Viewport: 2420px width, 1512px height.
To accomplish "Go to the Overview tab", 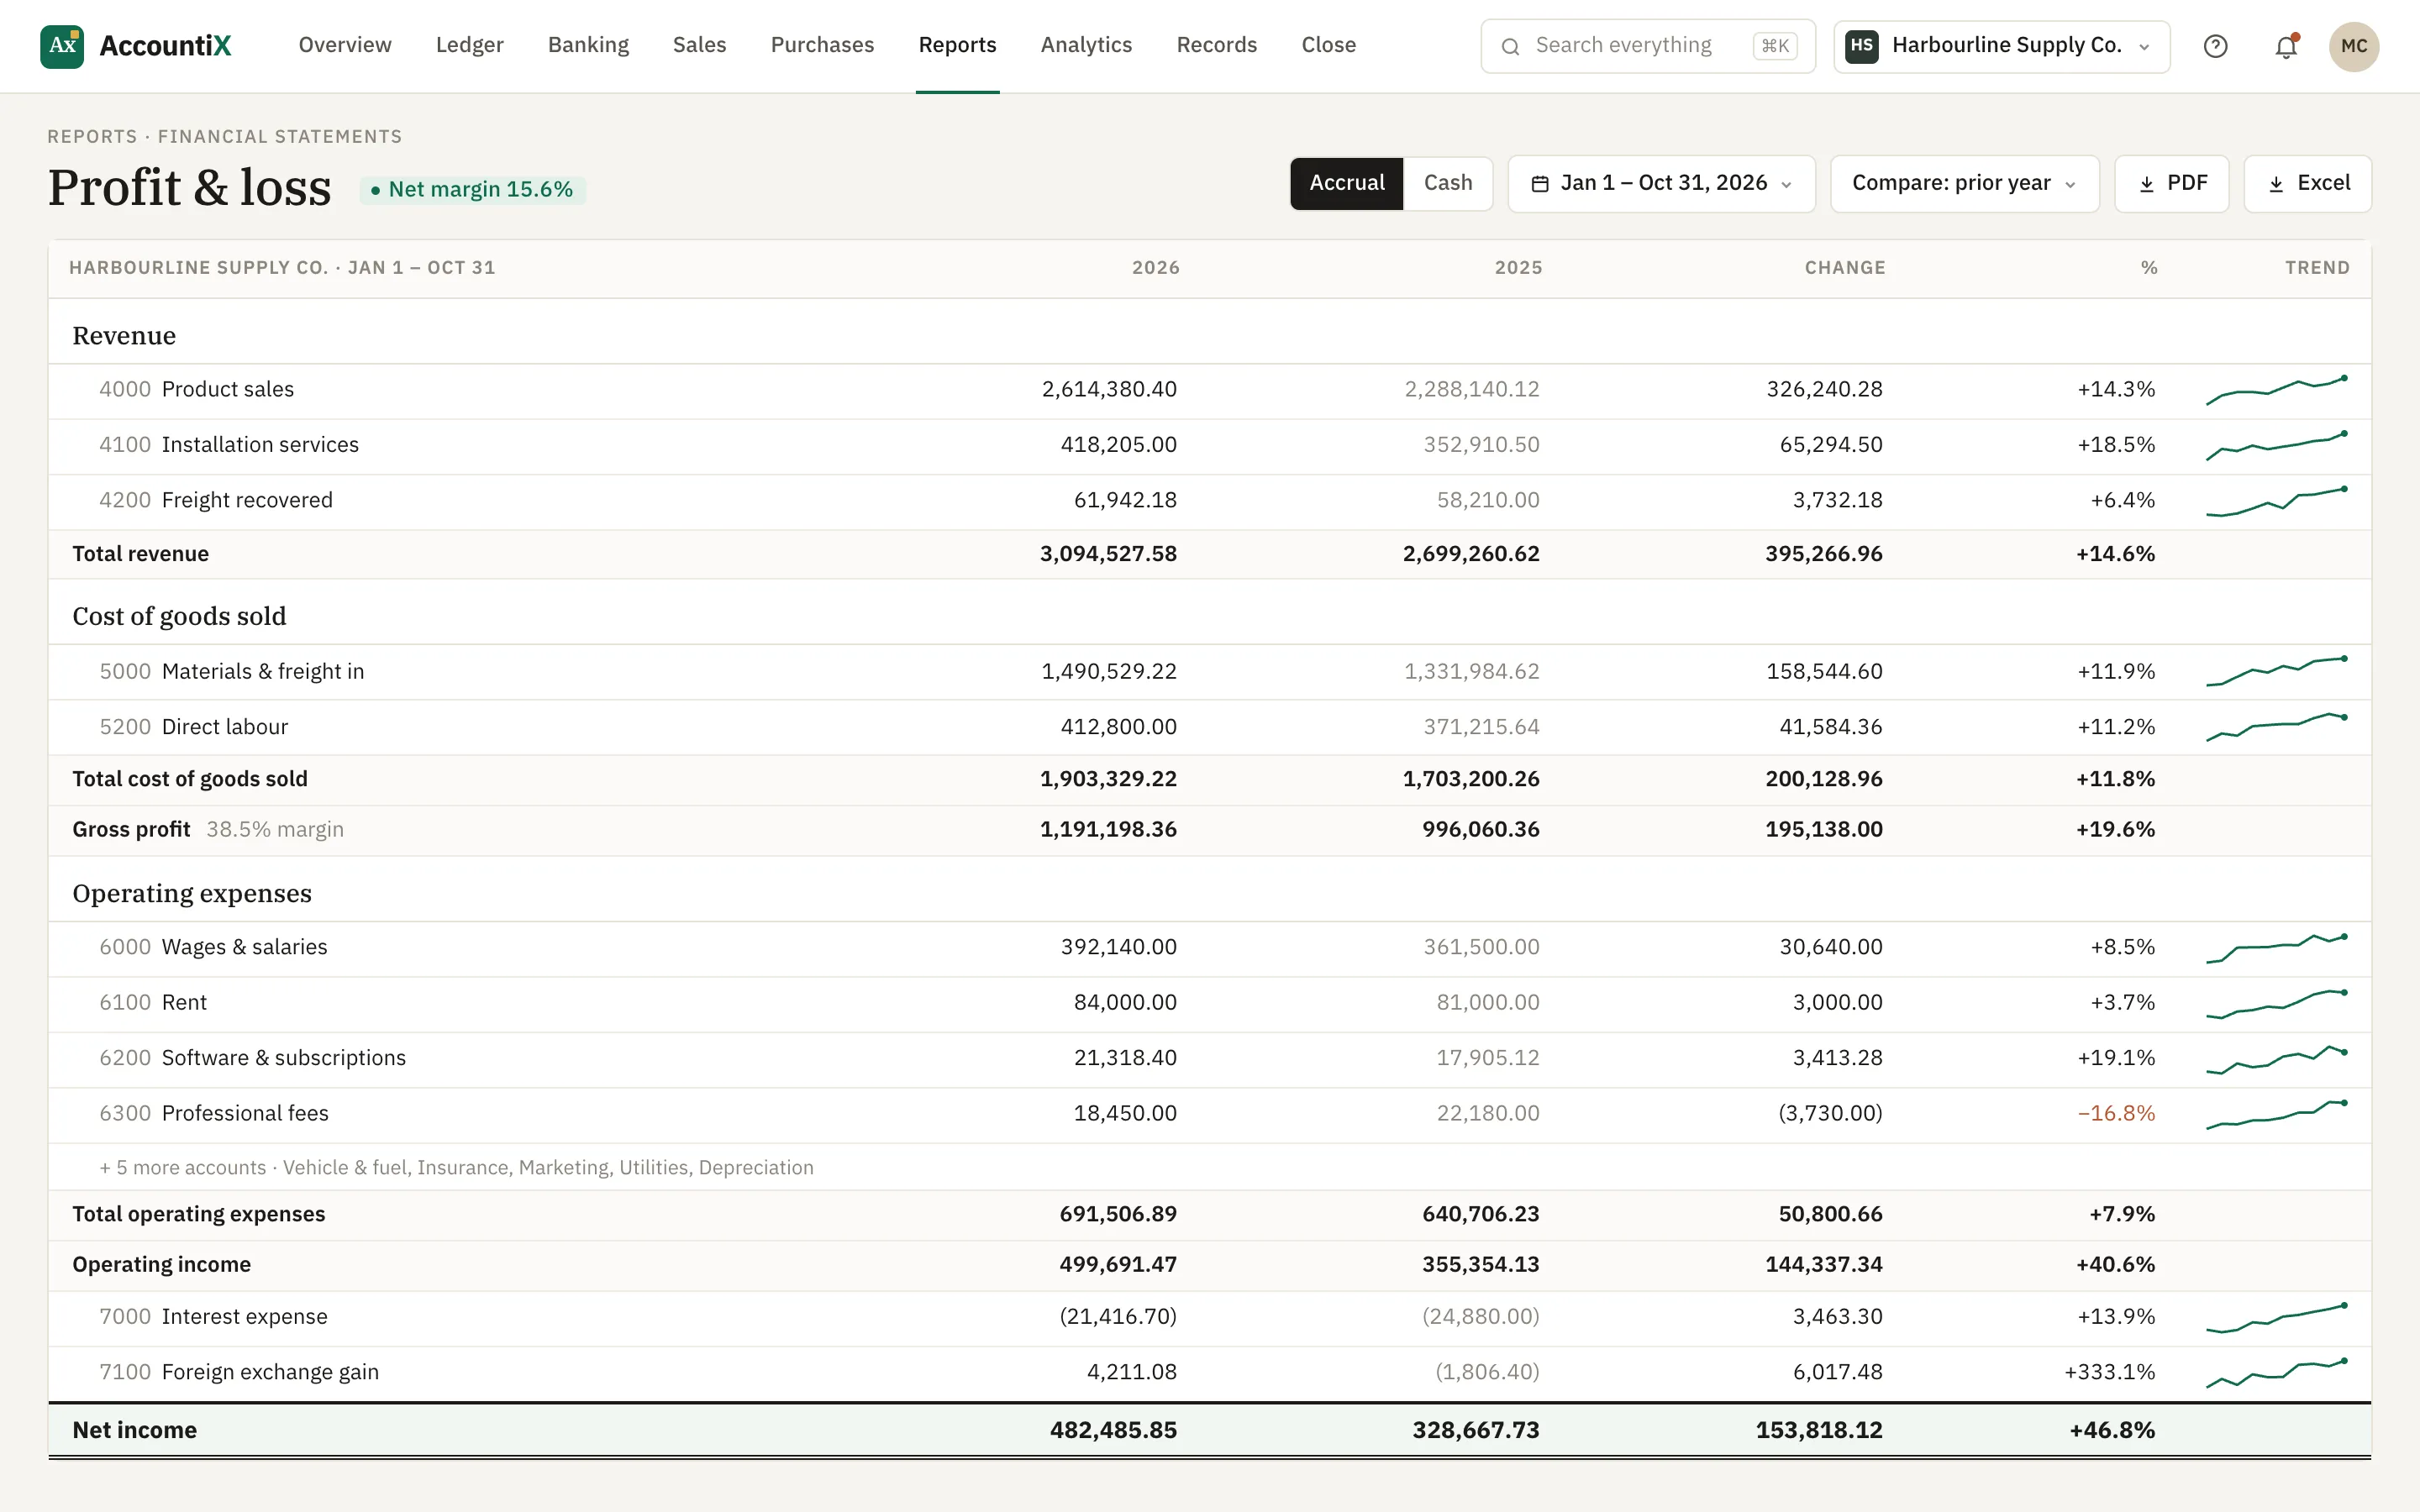I will pos(345,45).
